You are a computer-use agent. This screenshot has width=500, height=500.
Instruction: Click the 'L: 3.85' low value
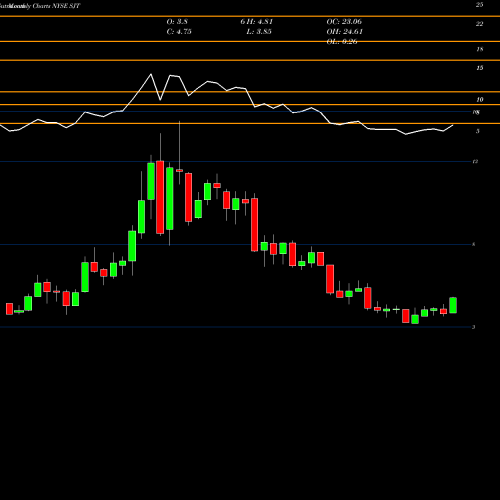[x=259, y=32]
